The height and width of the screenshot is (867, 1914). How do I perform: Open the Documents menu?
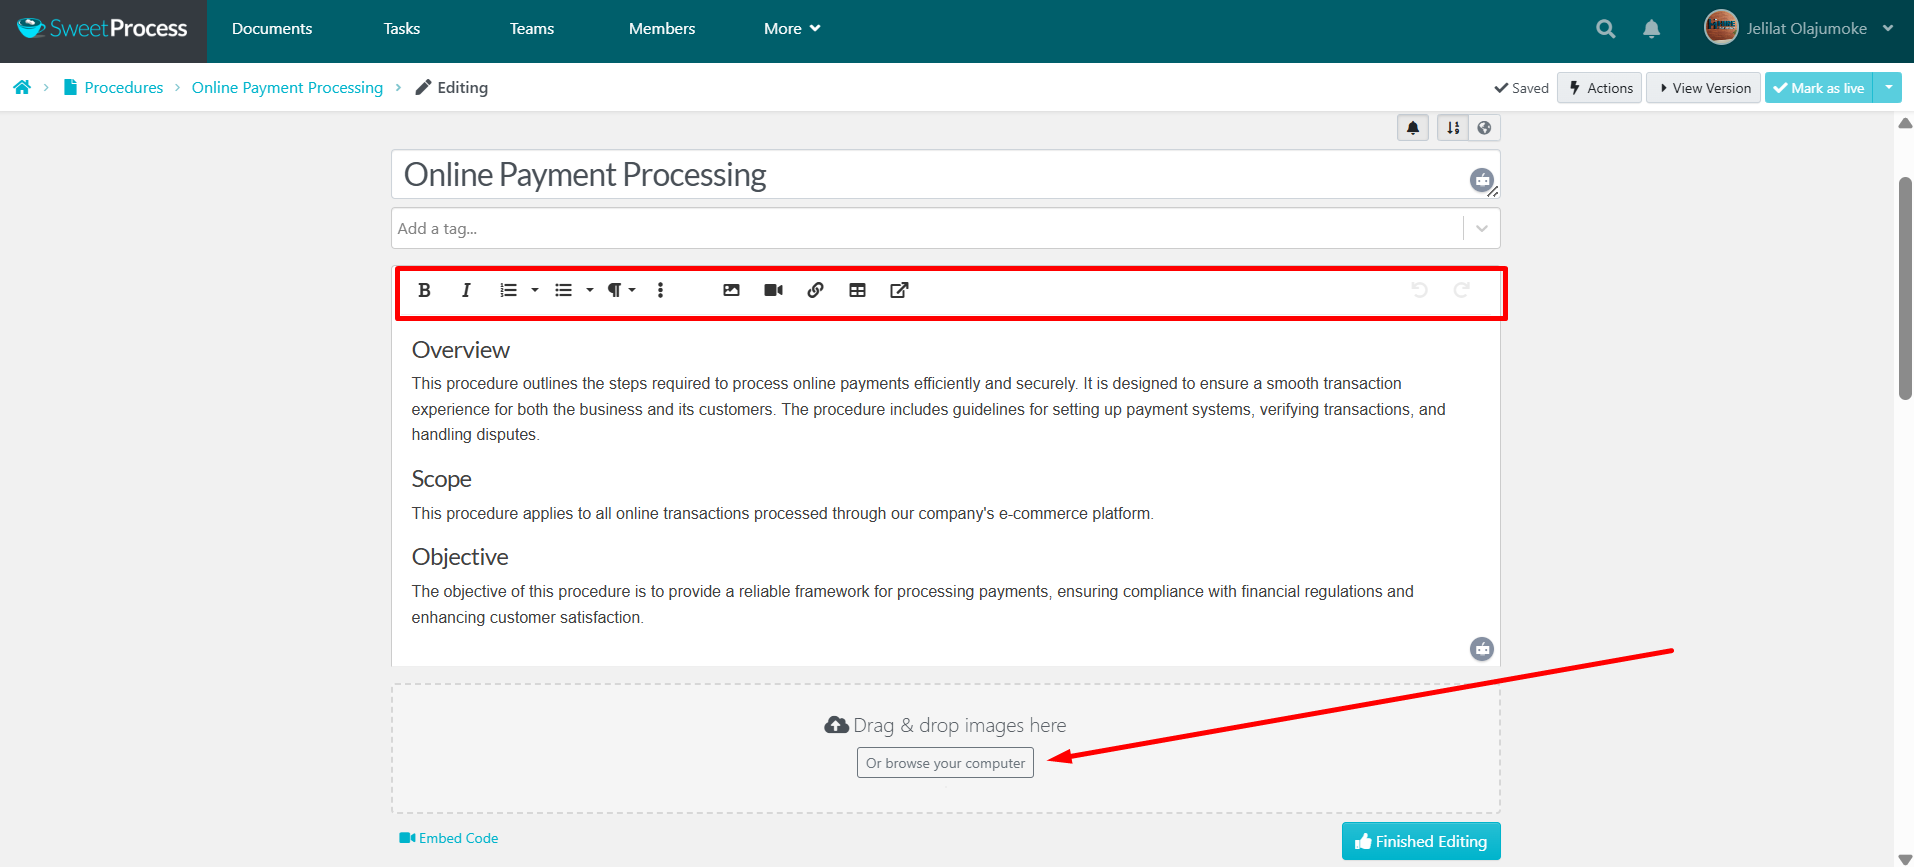click(x=272, y=29)
